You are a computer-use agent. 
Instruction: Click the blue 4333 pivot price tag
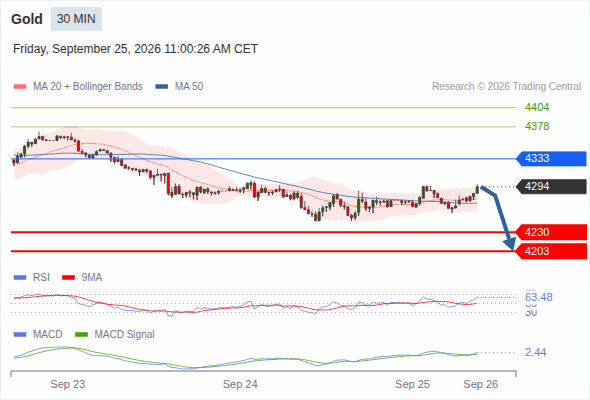(x=551, y=158)
